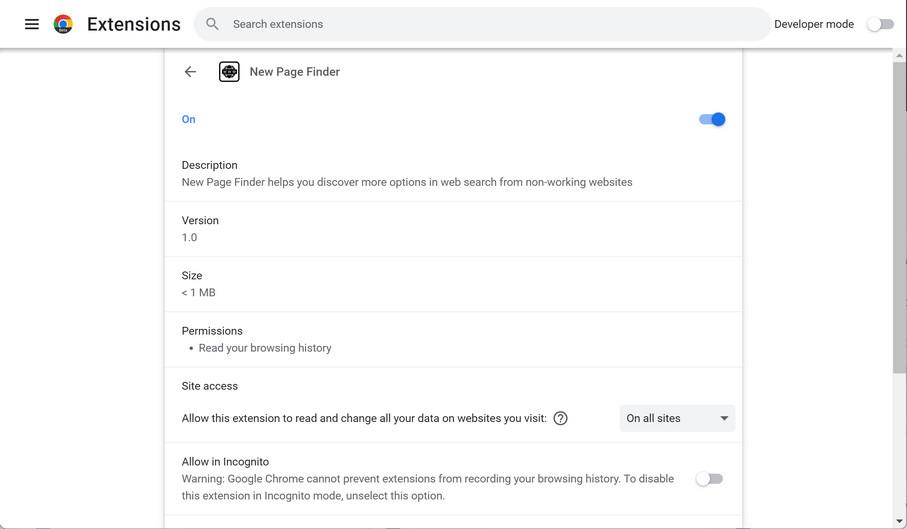Click the scrollbar down arrow

click(899, 521)
